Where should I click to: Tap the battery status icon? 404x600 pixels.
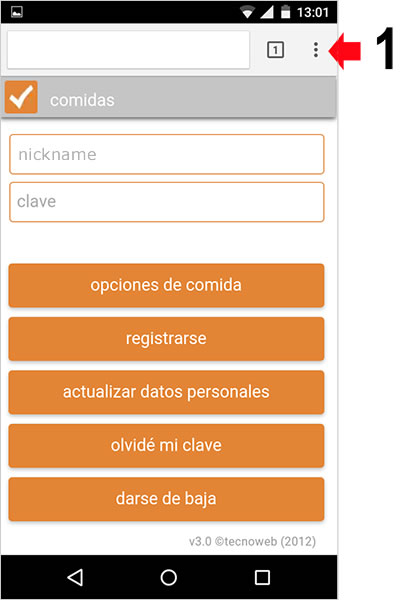tap(285, 12)
